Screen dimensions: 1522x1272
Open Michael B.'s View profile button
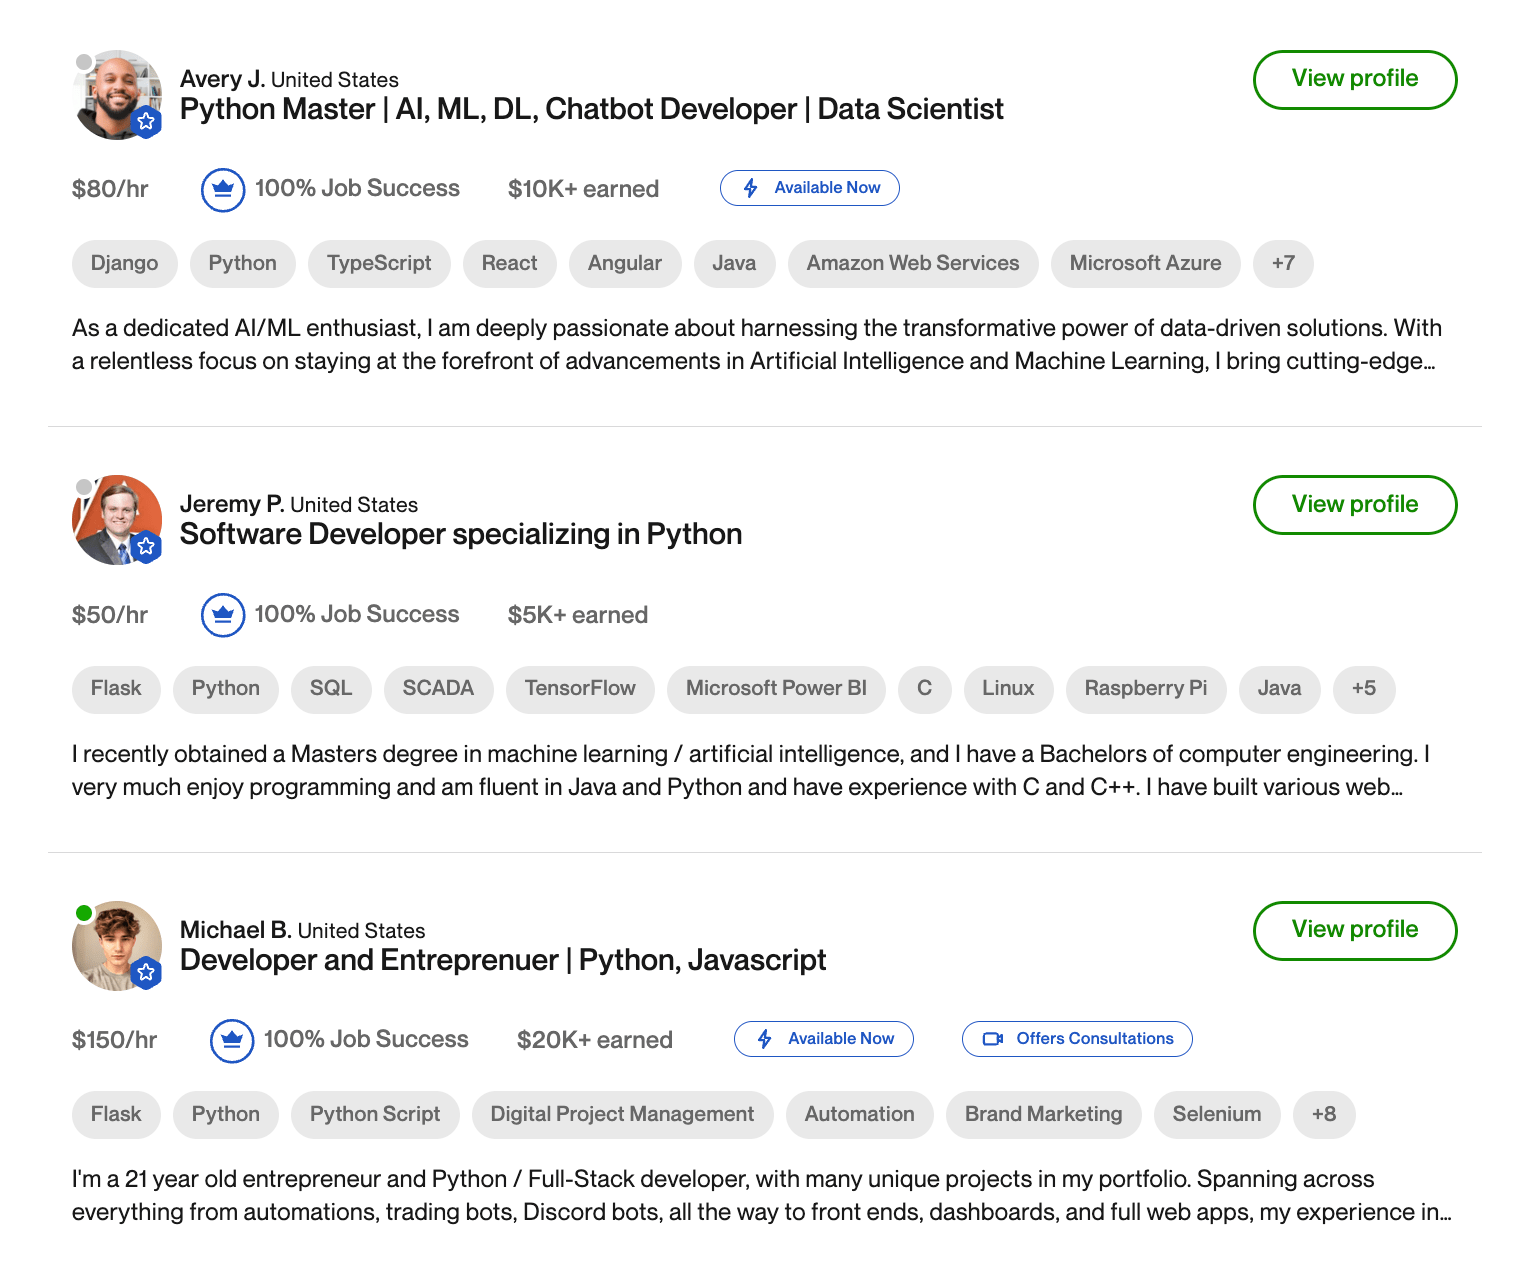(x=1354, y=930)
